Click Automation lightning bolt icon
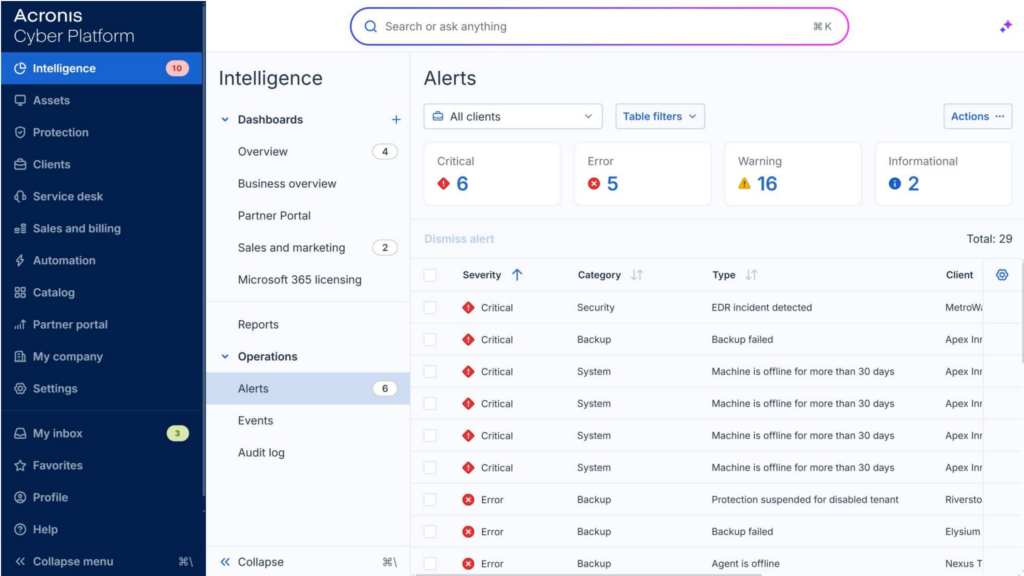The width and height of the screenshot is (1024, 576). click(20, 260)
